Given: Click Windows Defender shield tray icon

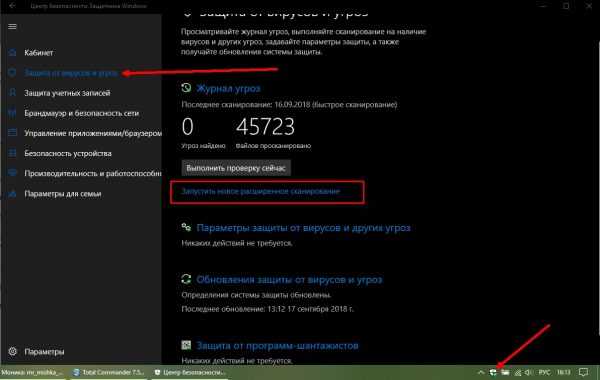Looking at the screenshot, I should 493,372.
